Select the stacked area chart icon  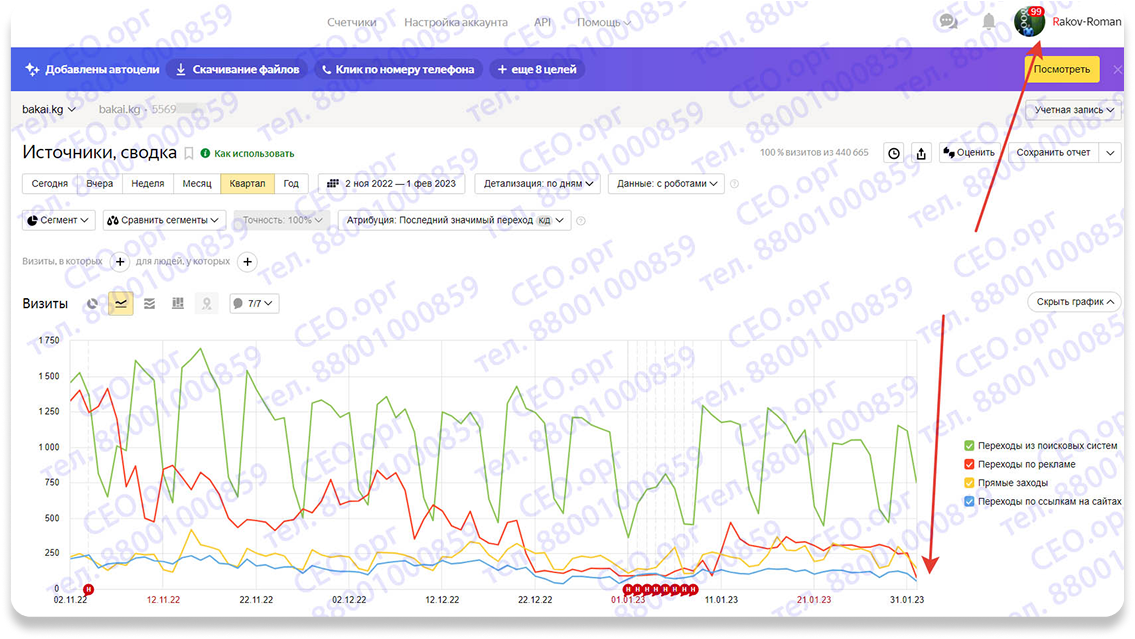[150, 303]
